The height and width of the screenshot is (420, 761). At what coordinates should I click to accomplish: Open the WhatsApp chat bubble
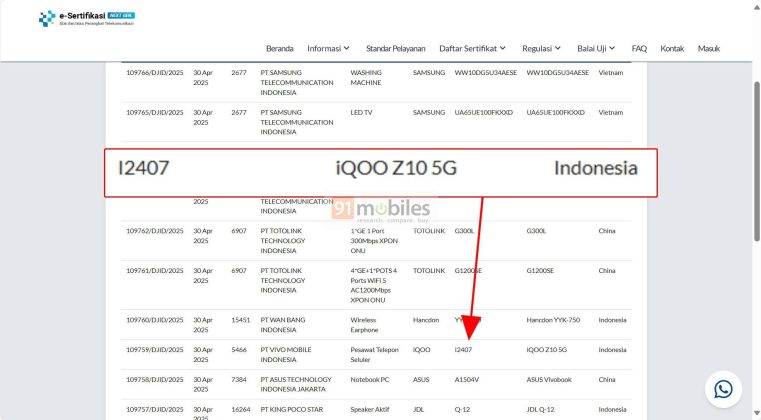(x=723, y=389)
